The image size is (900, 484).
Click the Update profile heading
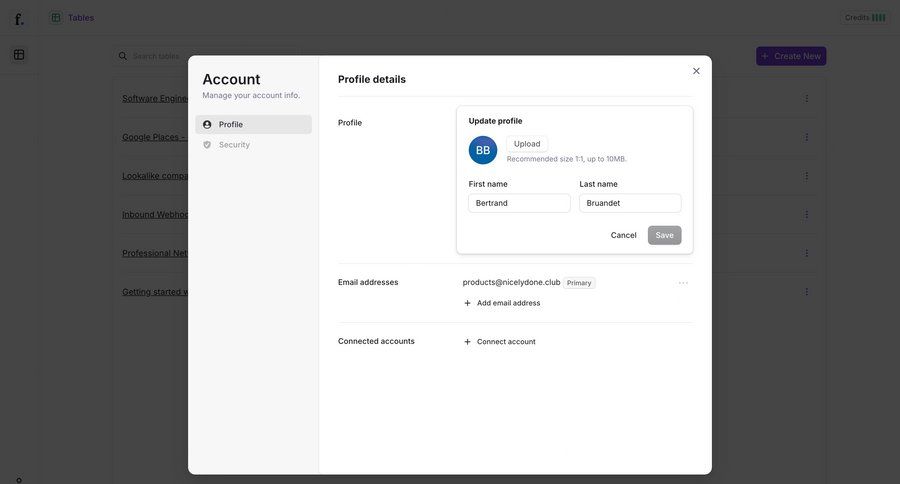click(x=495, y=121)
